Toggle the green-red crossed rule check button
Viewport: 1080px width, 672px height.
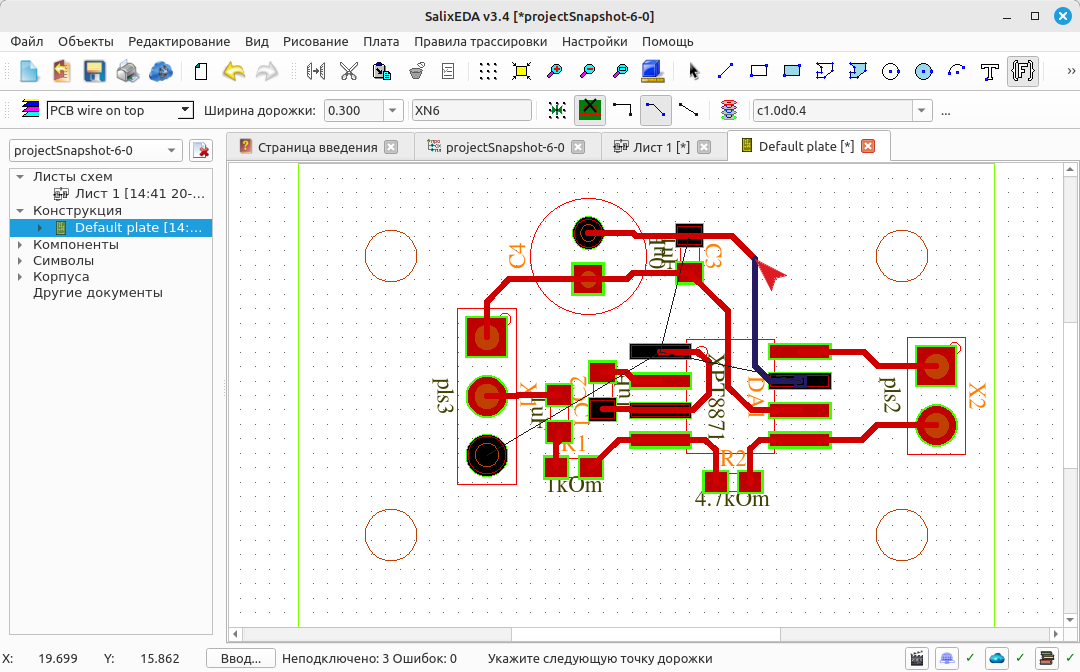pos(590,109)
